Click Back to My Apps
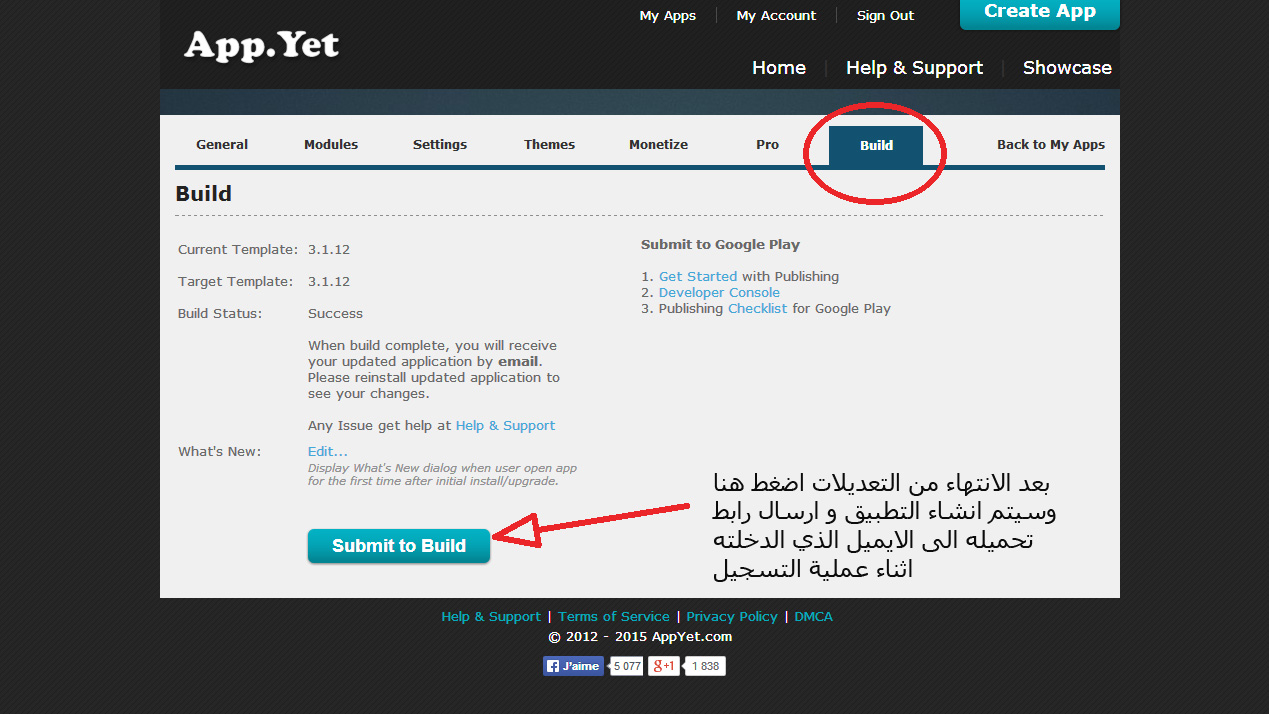The width and height of the screenshot is (1269, 714). 1051,145
